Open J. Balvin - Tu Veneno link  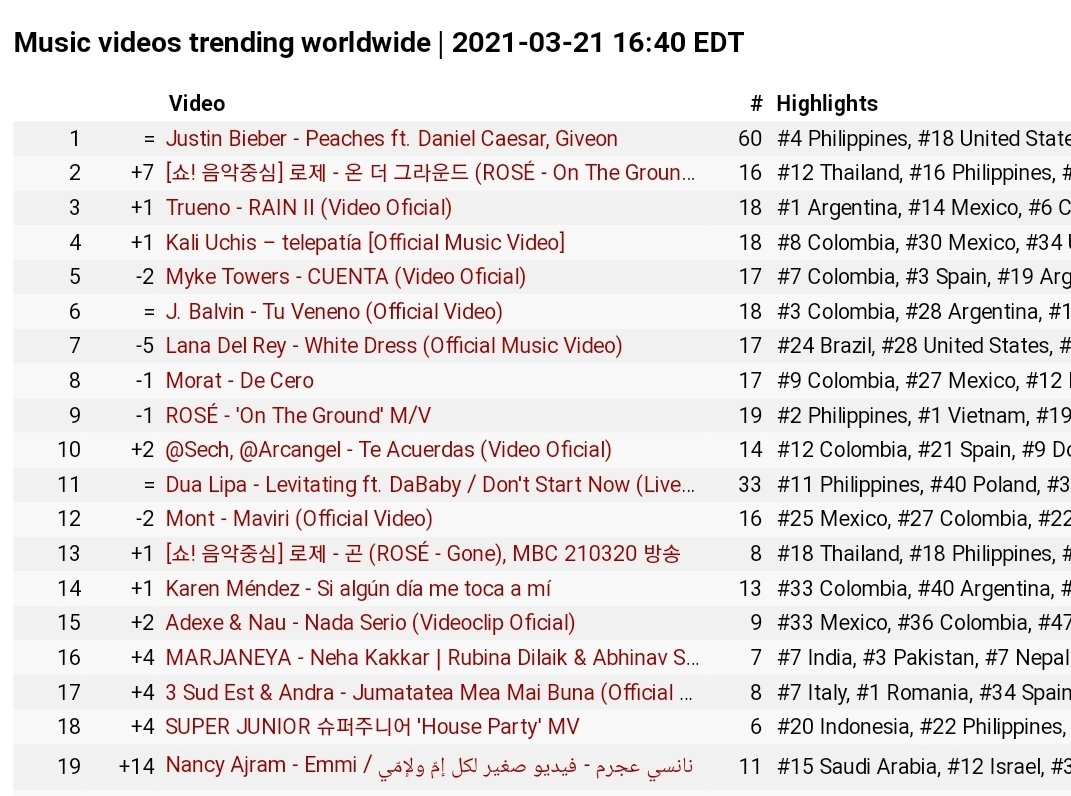(x=334, y=312)
